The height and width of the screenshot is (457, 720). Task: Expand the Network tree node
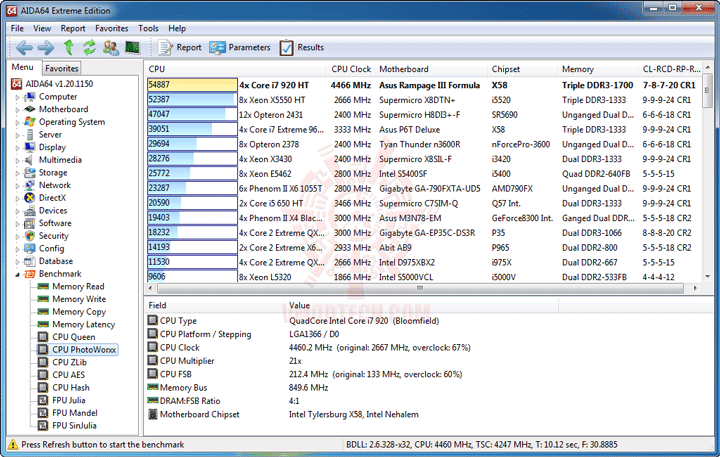[x=17, y=186]
